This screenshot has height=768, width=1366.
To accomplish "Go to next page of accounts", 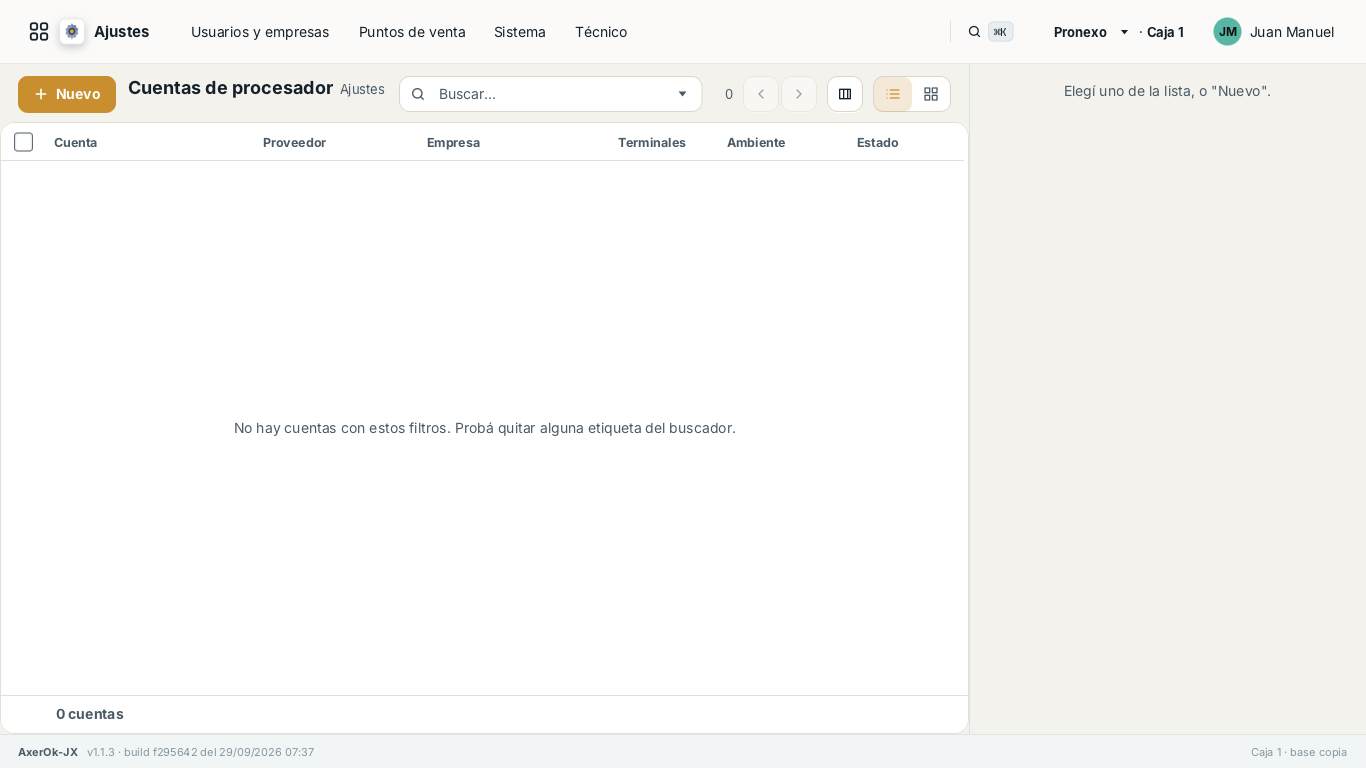I will pyautogui.click(x=799, y=94).
